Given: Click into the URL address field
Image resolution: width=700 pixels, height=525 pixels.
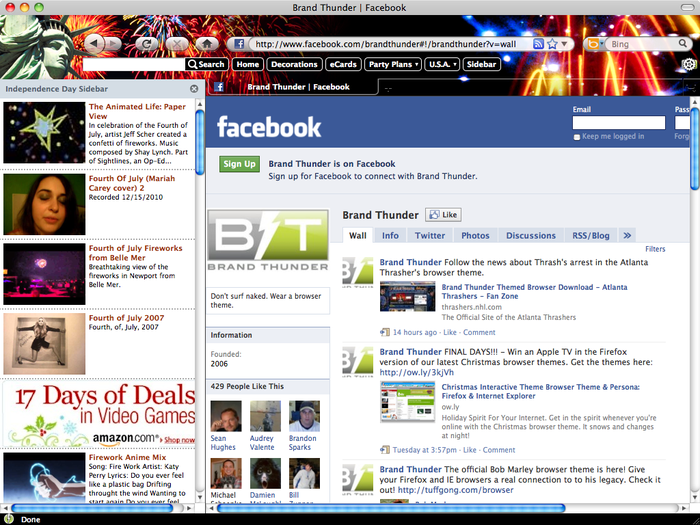Looking at the screenshot, I should click(388, 44).
